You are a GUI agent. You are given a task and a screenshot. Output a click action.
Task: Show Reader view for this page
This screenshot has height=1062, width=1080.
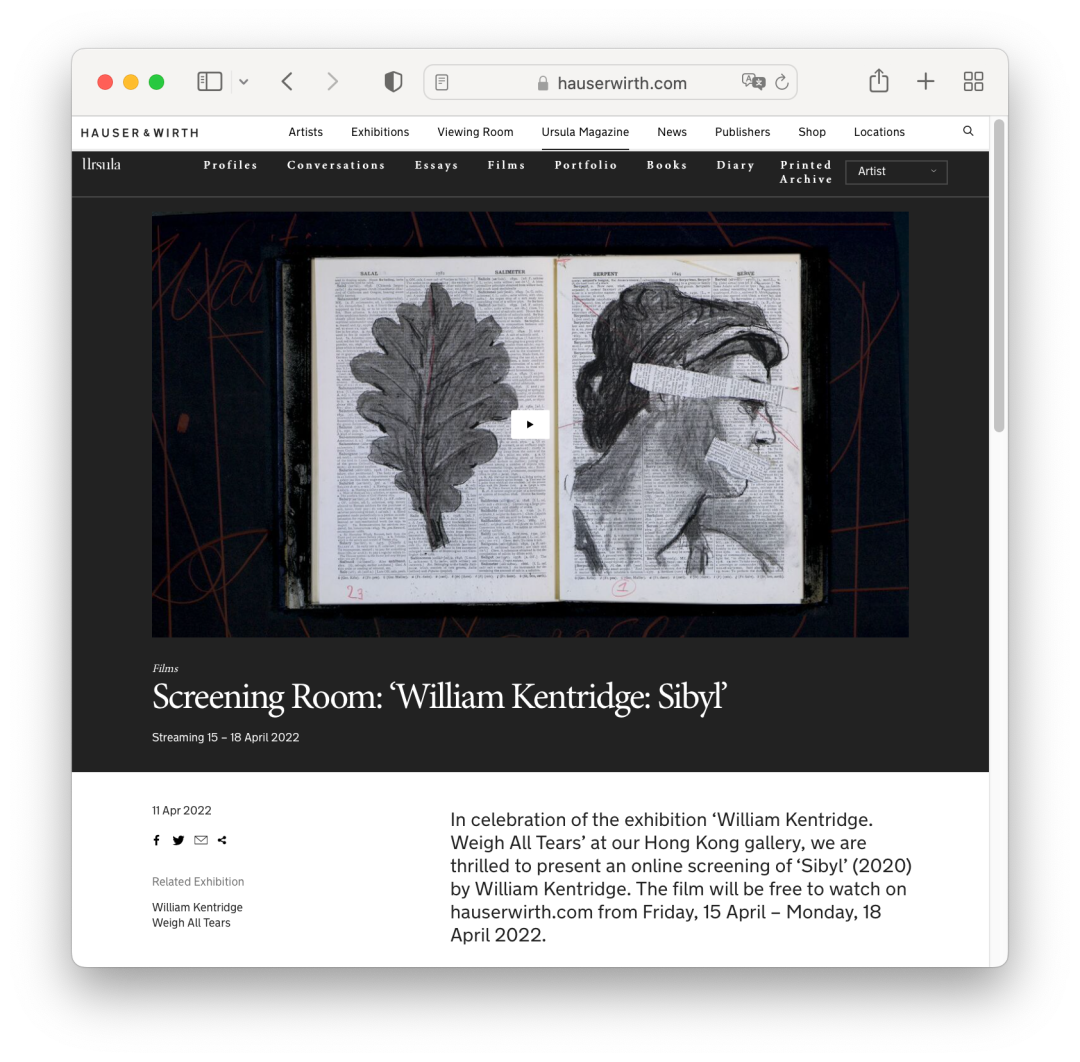[x=442, y=83]
